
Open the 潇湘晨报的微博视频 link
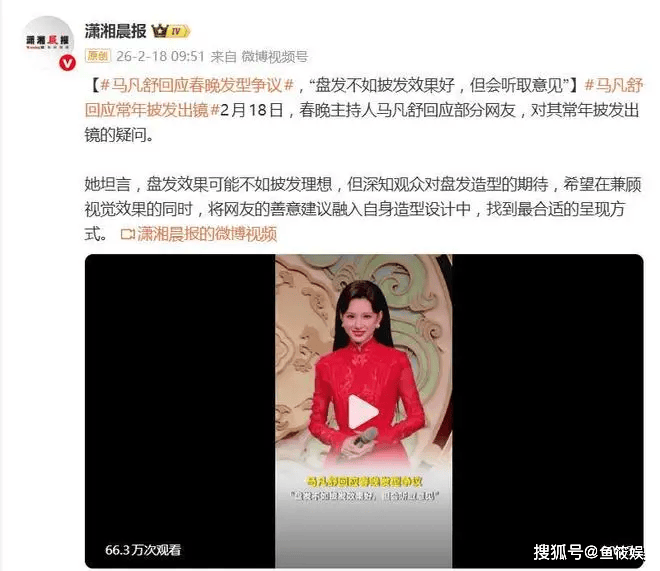207,234
